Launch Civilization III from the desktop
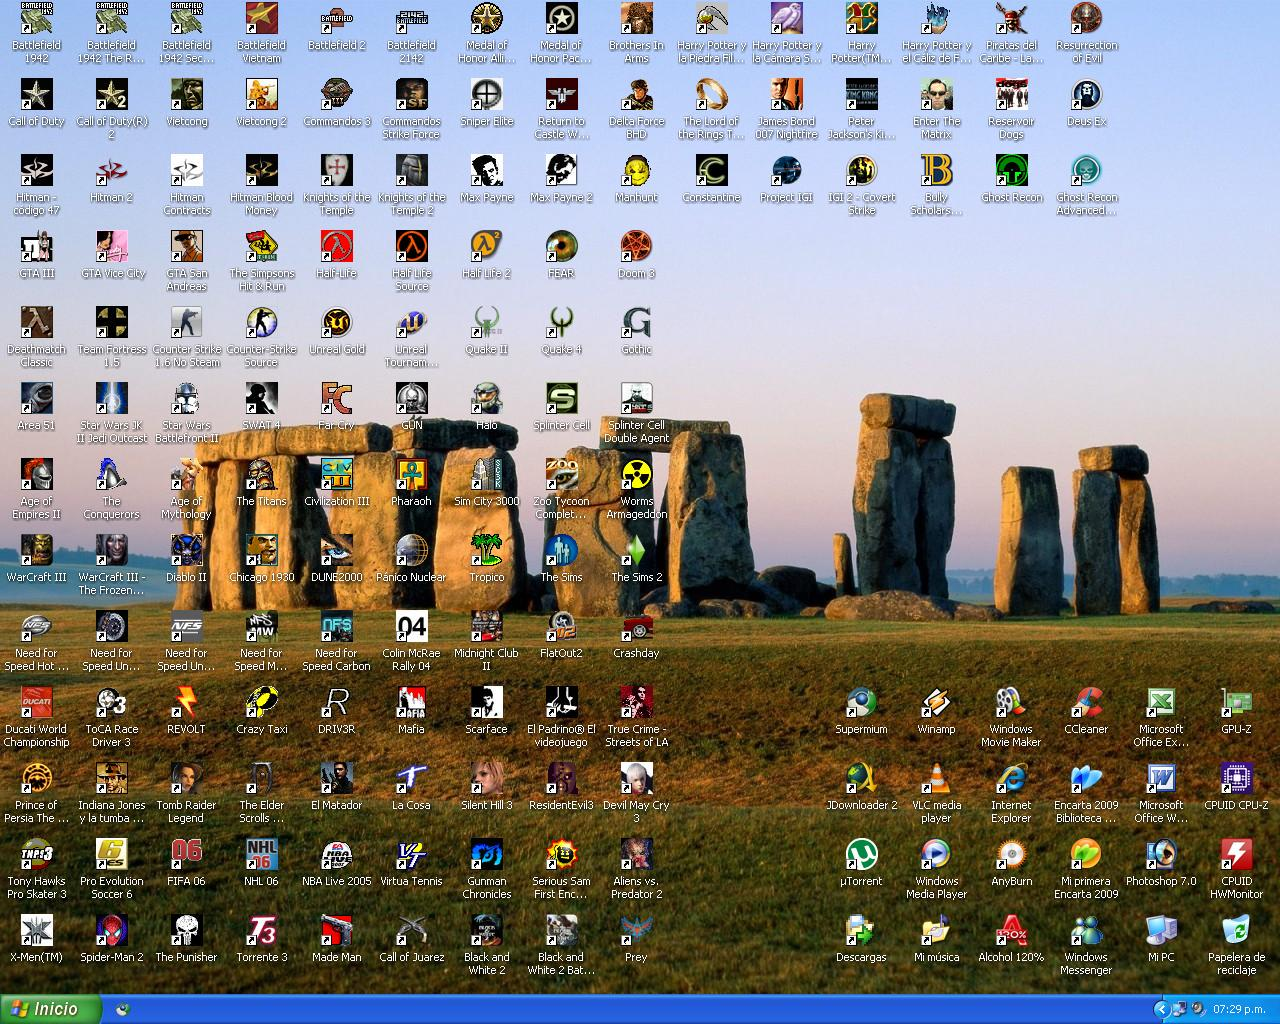The height and width of the screenshot is (1024, 1280). pos(337,484)
